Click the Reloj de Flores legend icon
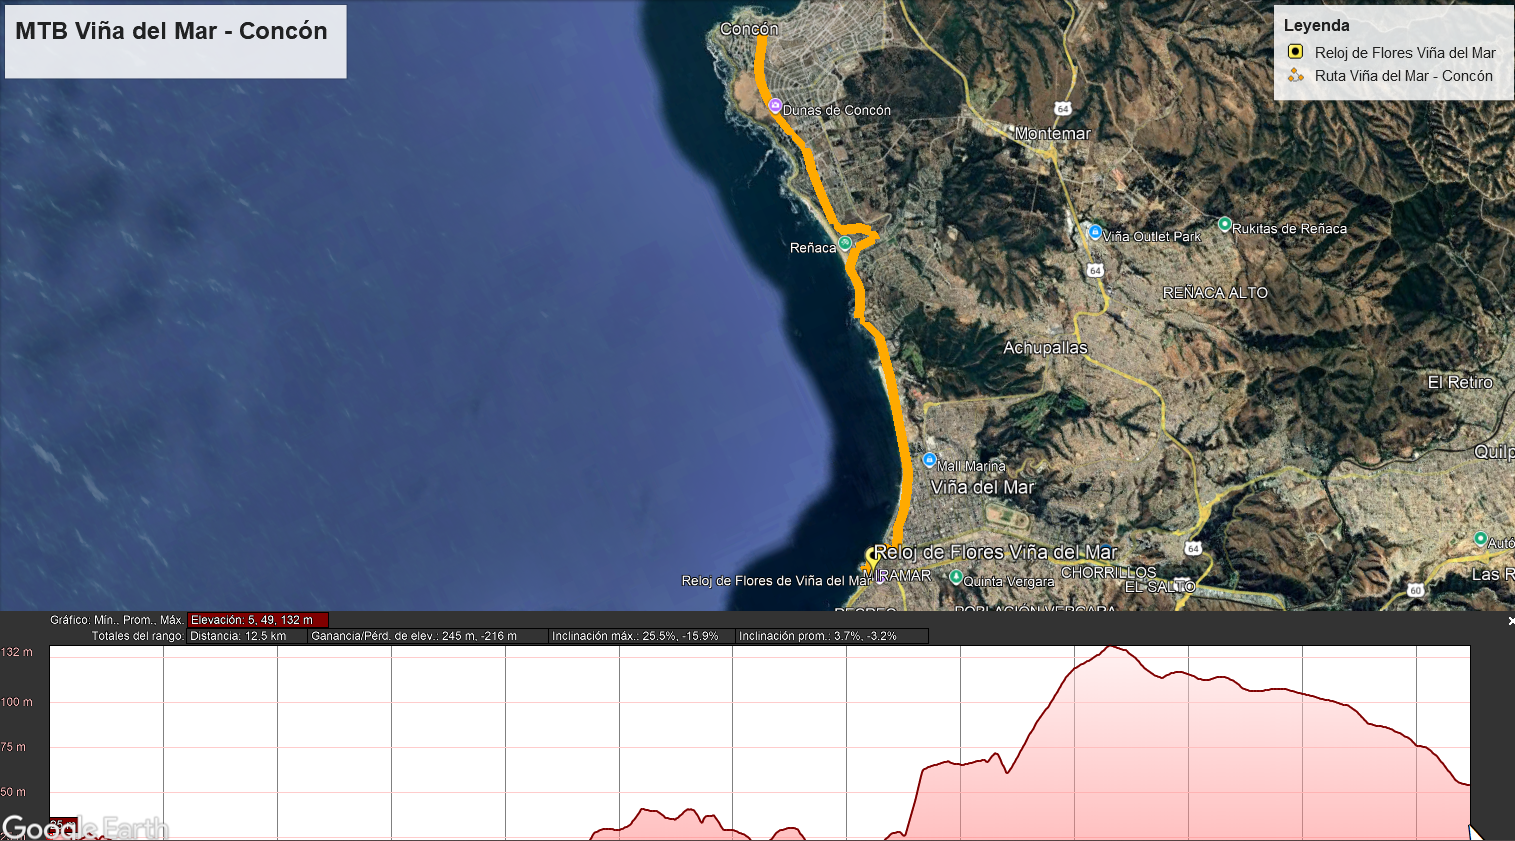The height and width of the screenshot is (841, 1515). pos(1295,52)
